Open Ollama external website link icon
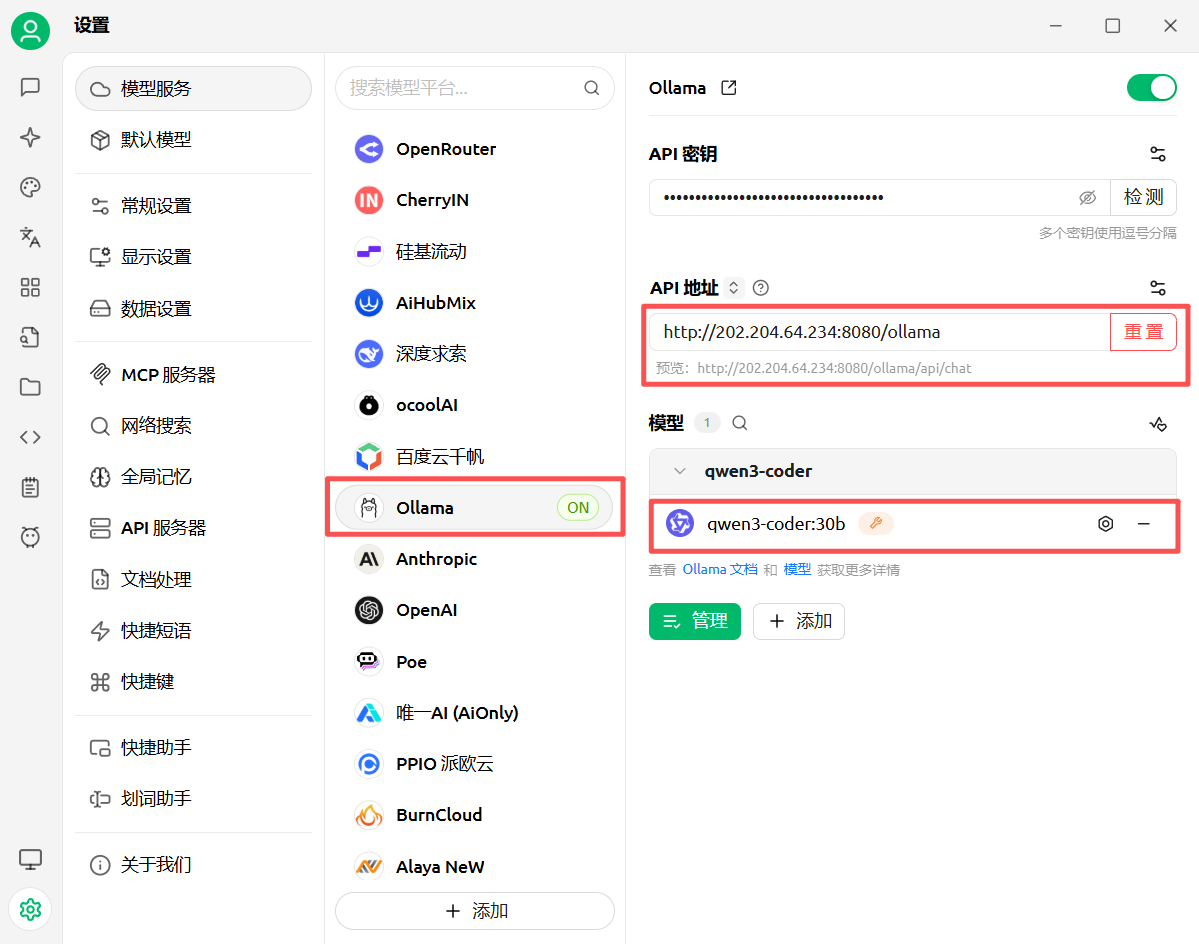The width and height of the screenshot is (1199, 944). point(729,88)
